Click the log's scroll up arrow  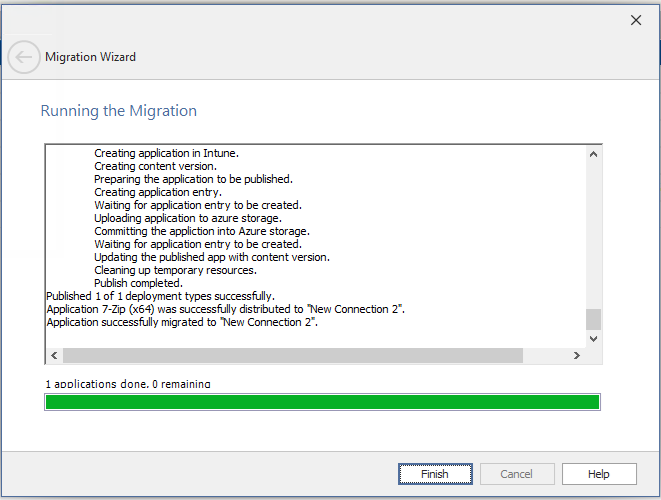pyautogui.click(x=593, y=154)
